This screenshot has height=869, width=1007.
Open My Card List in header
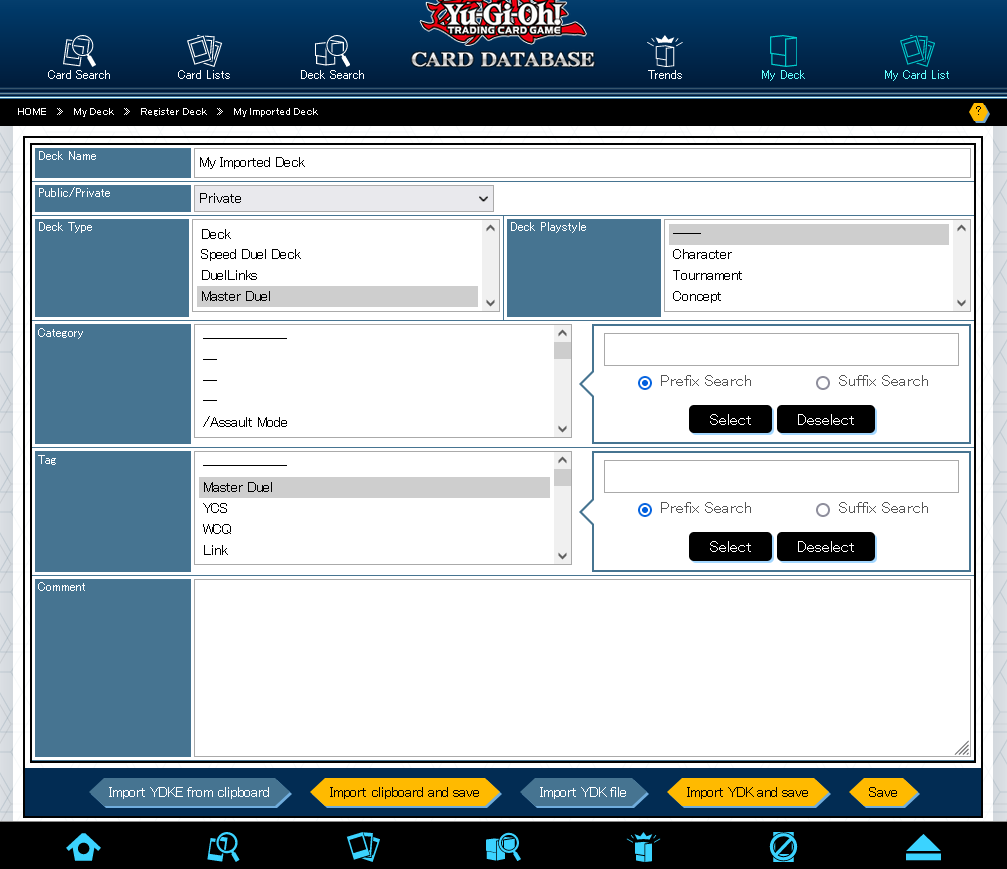pos(916,58)
